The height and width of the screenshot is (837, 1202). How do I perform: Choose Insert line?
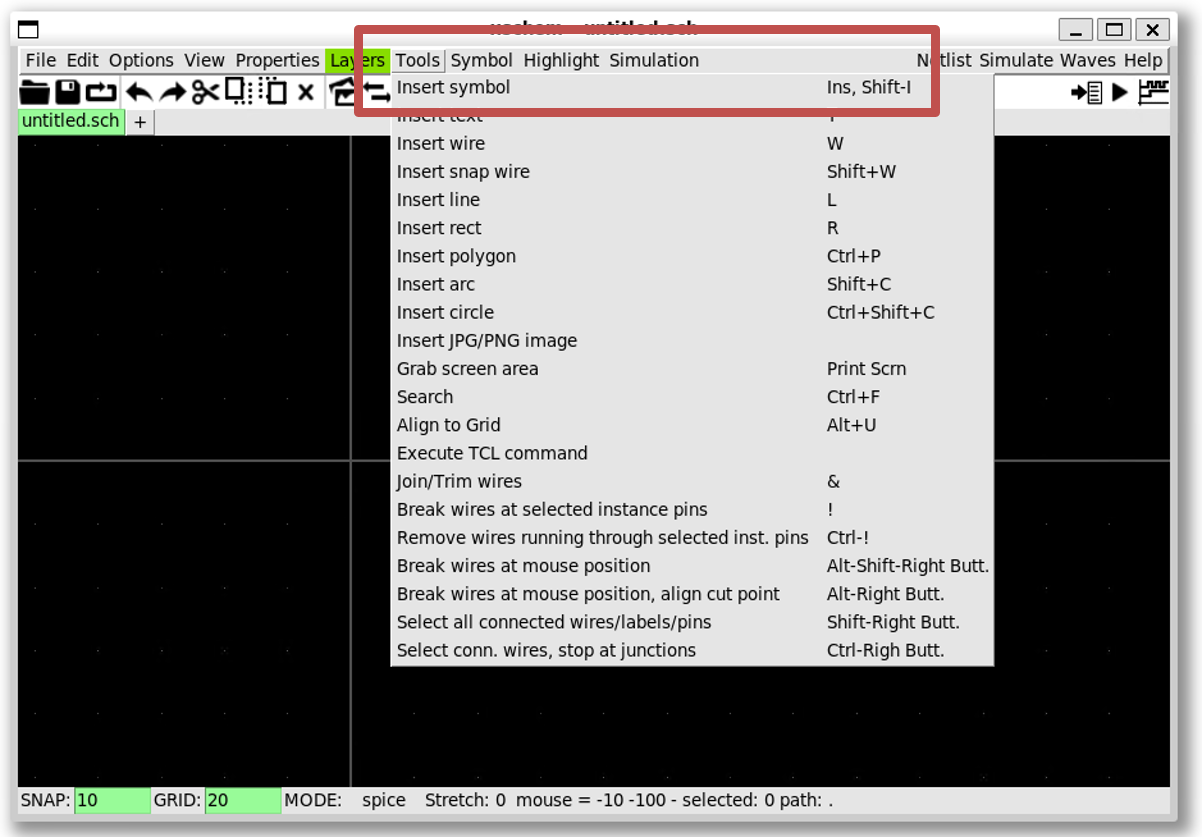[692, 200]
